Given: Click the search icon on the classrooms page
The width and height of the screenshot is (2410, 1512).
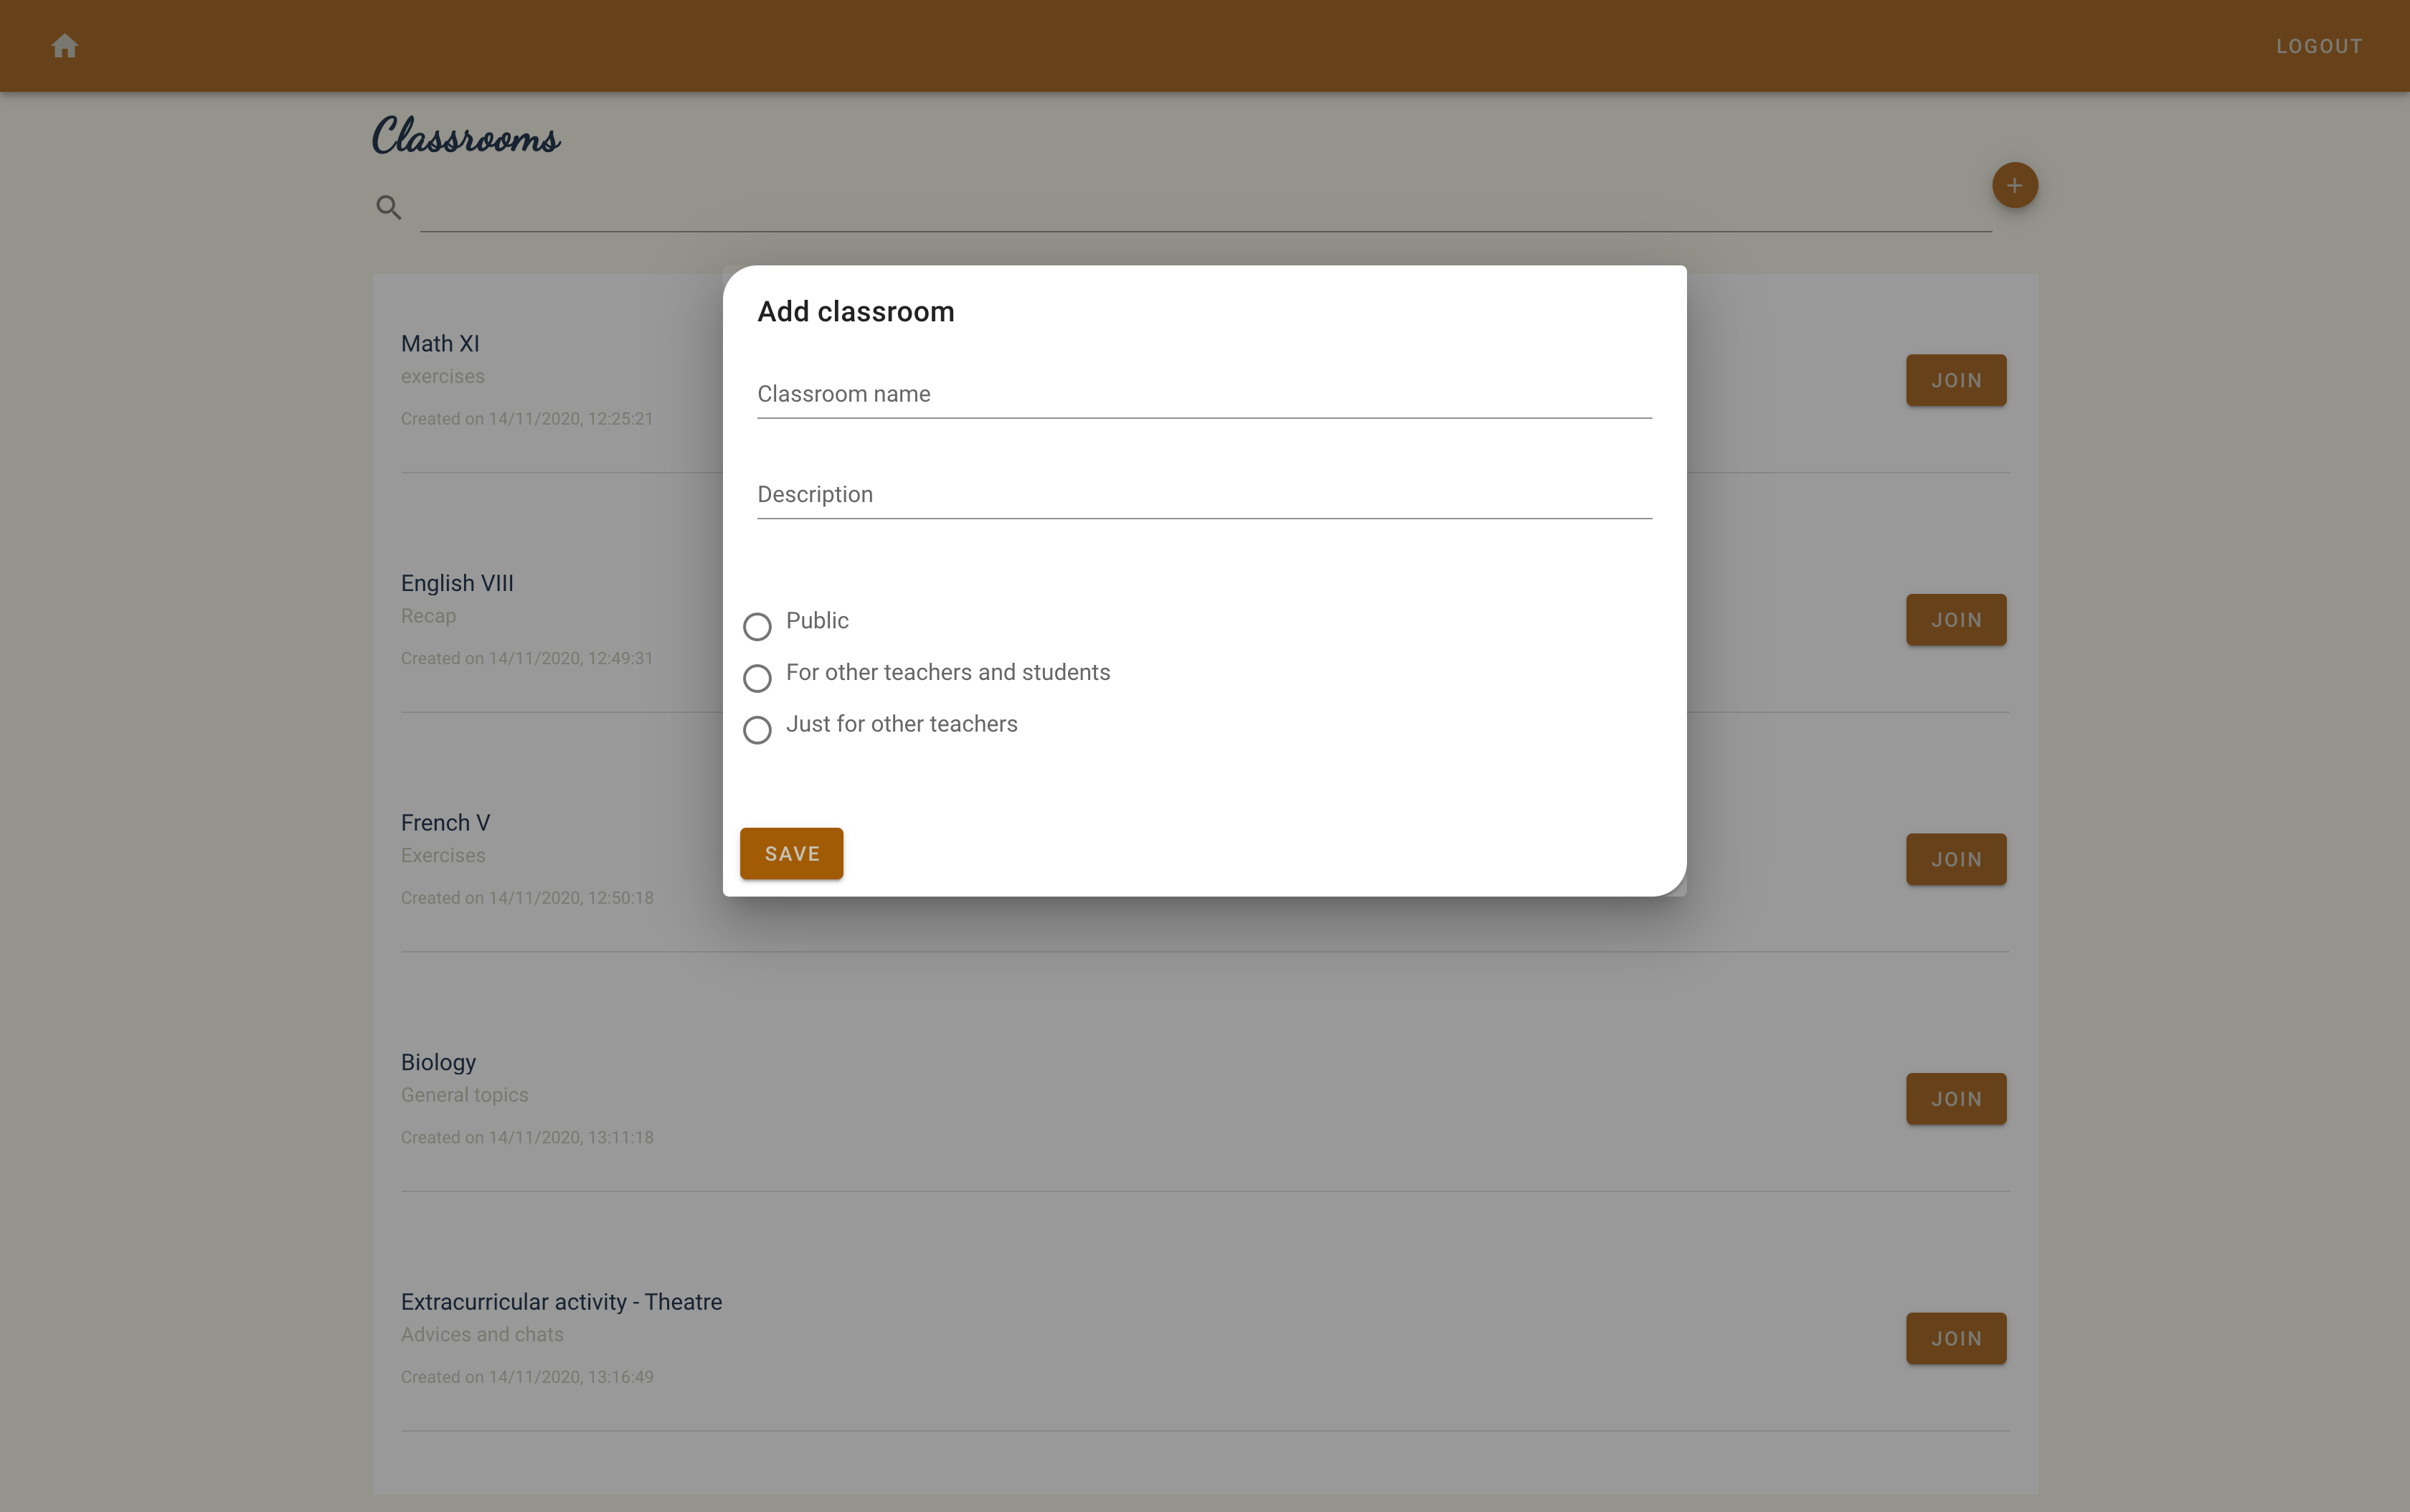Looking at the screenshot, I should [388, 207].
